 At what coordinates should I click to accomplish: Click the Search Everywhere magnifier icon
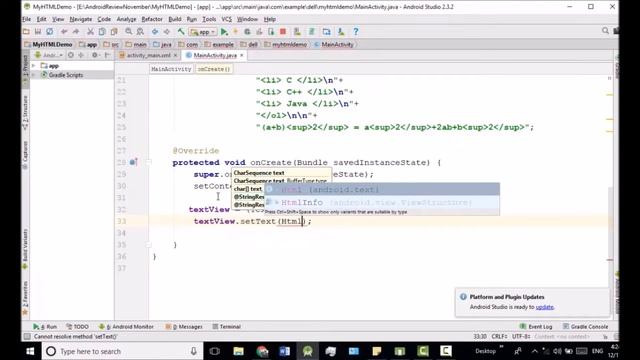[x=605, y=31]
